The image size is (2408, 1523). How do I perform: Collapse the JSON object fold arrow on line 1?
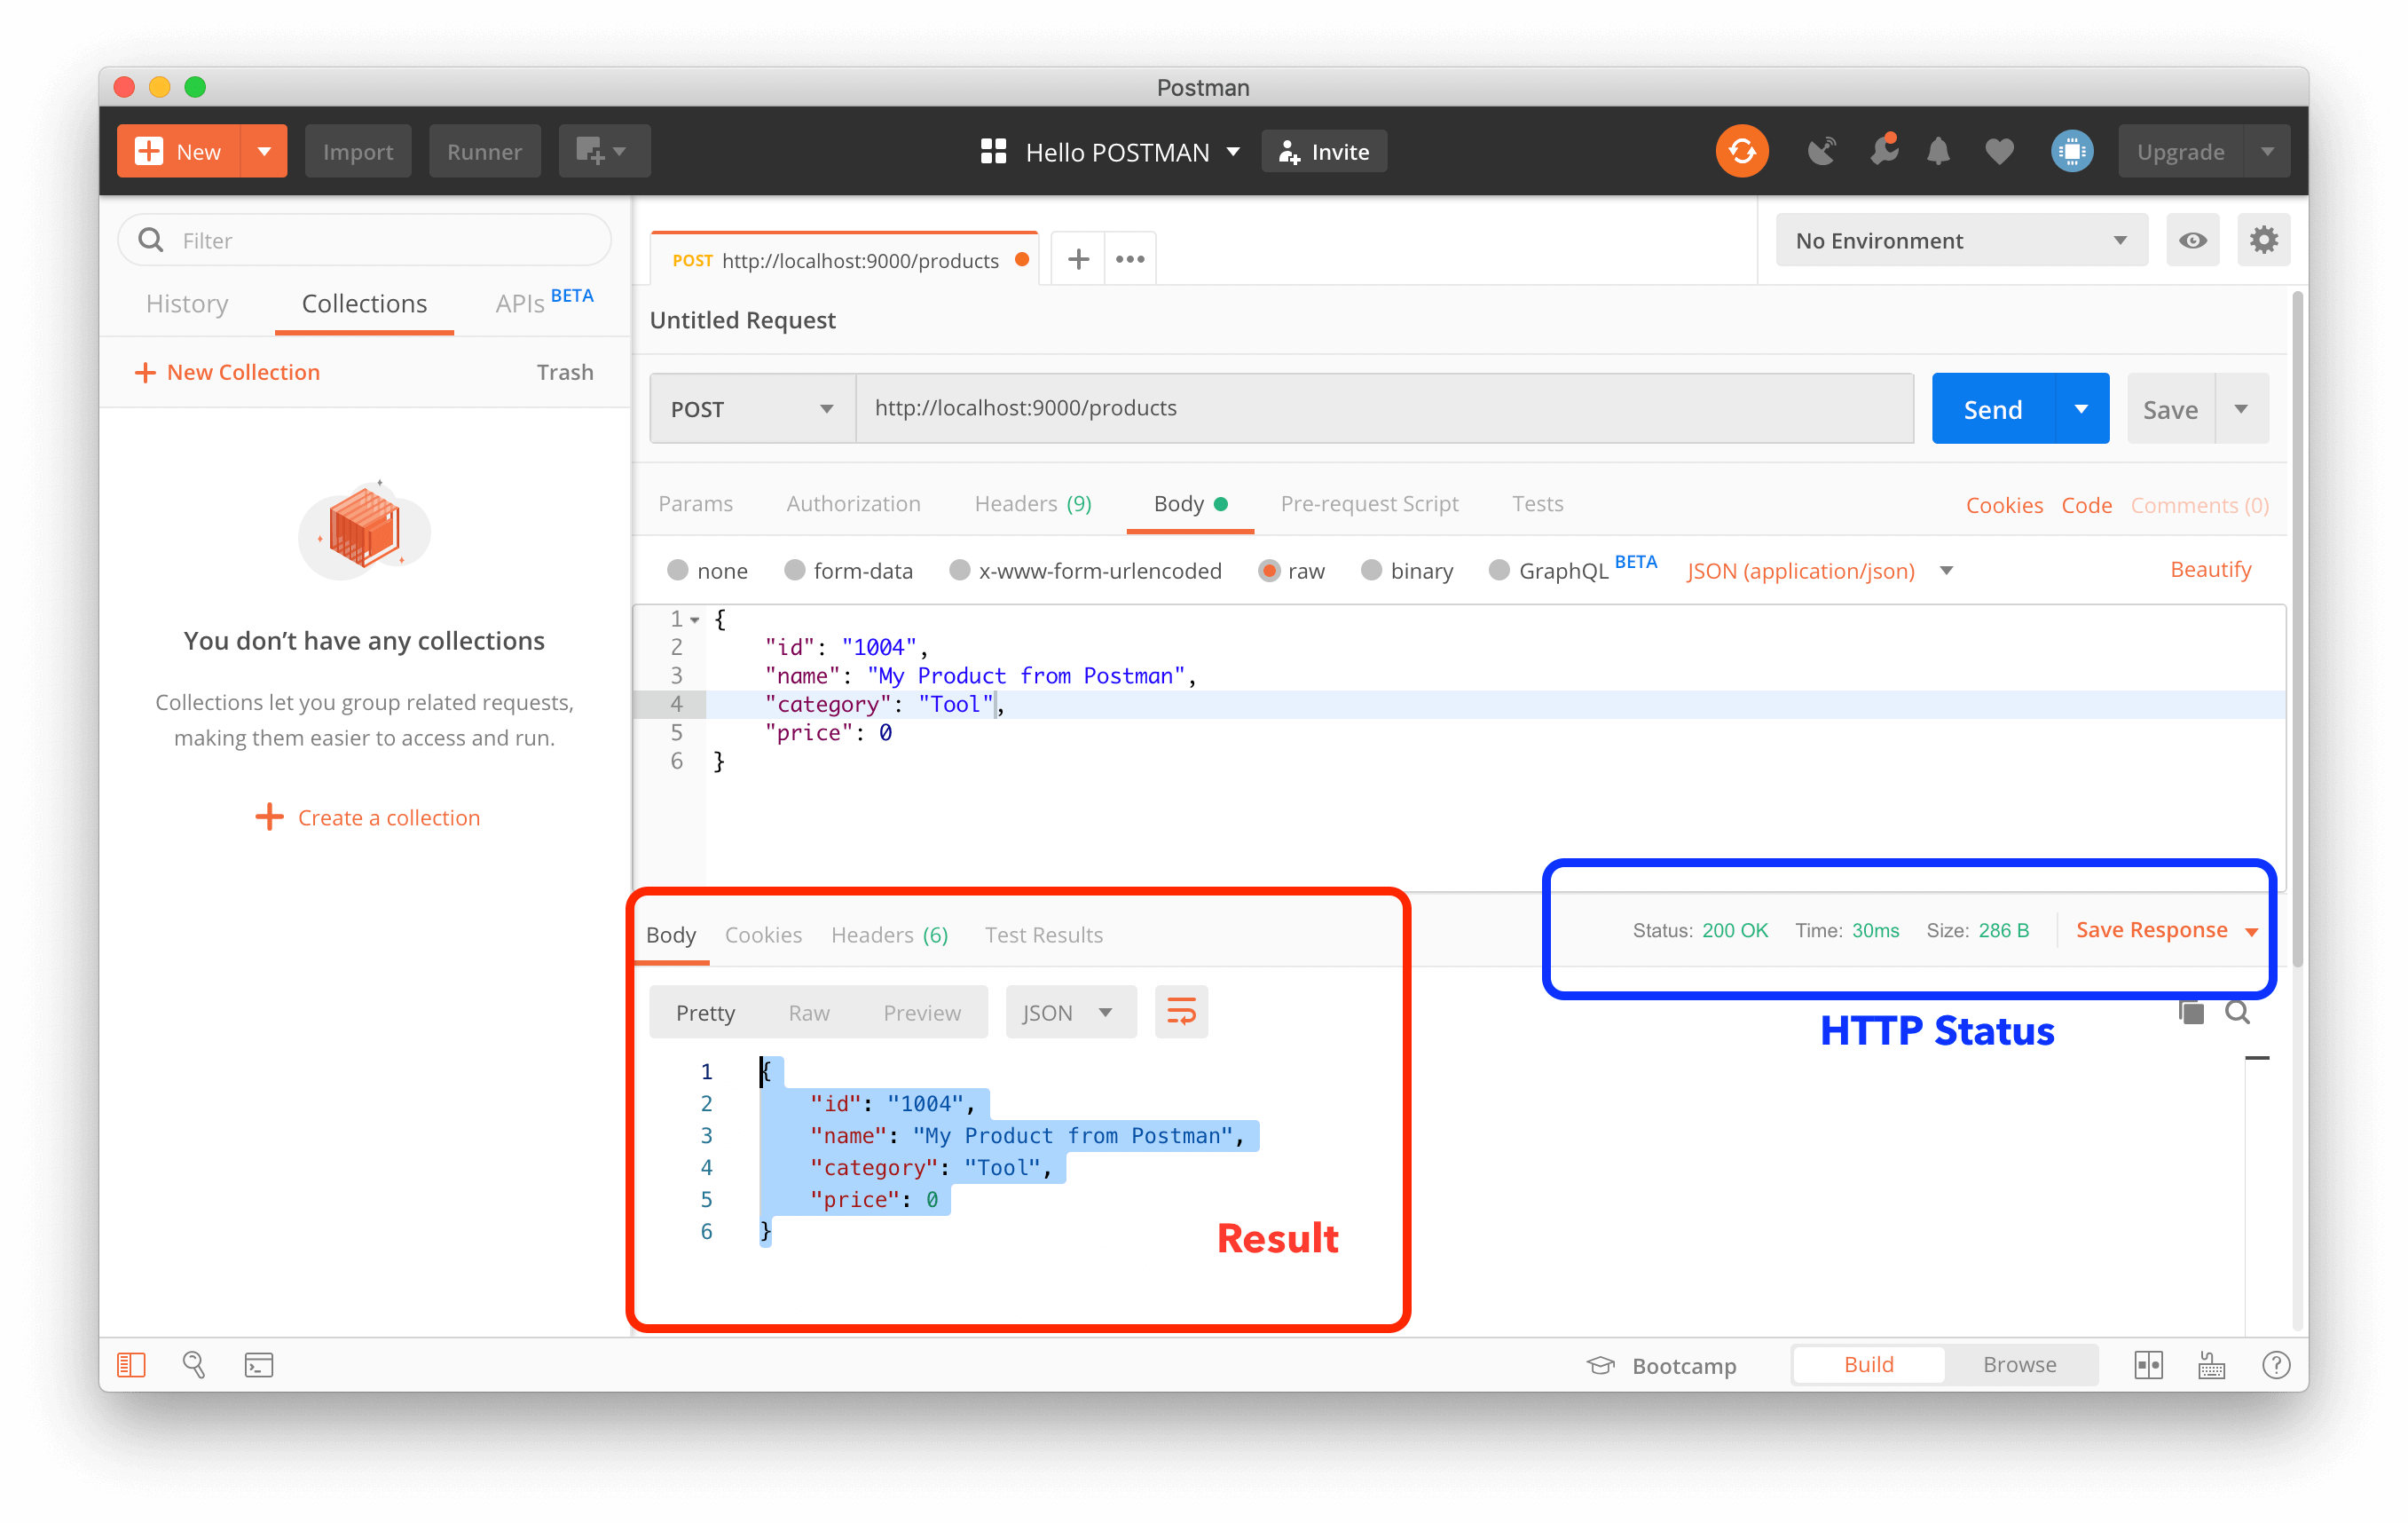click(x=694, y=619)
